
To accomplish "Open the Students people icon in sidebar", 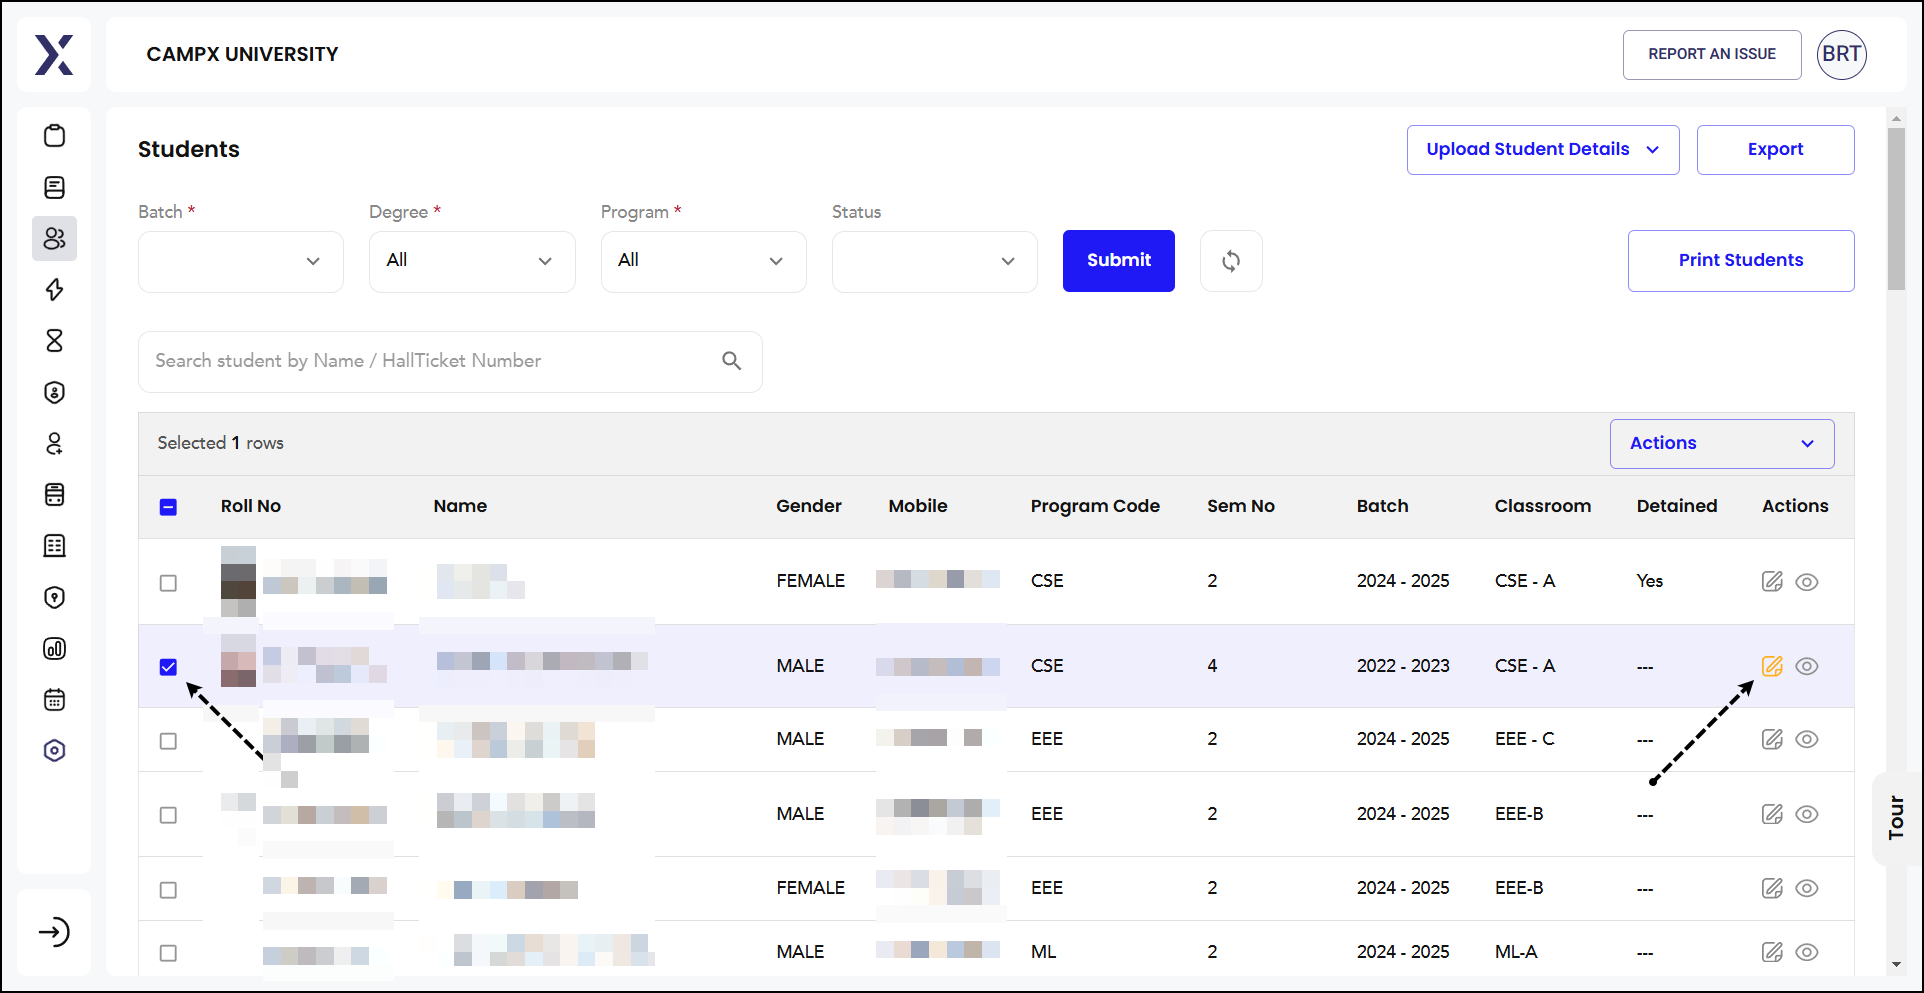I will tap(55, 238).
